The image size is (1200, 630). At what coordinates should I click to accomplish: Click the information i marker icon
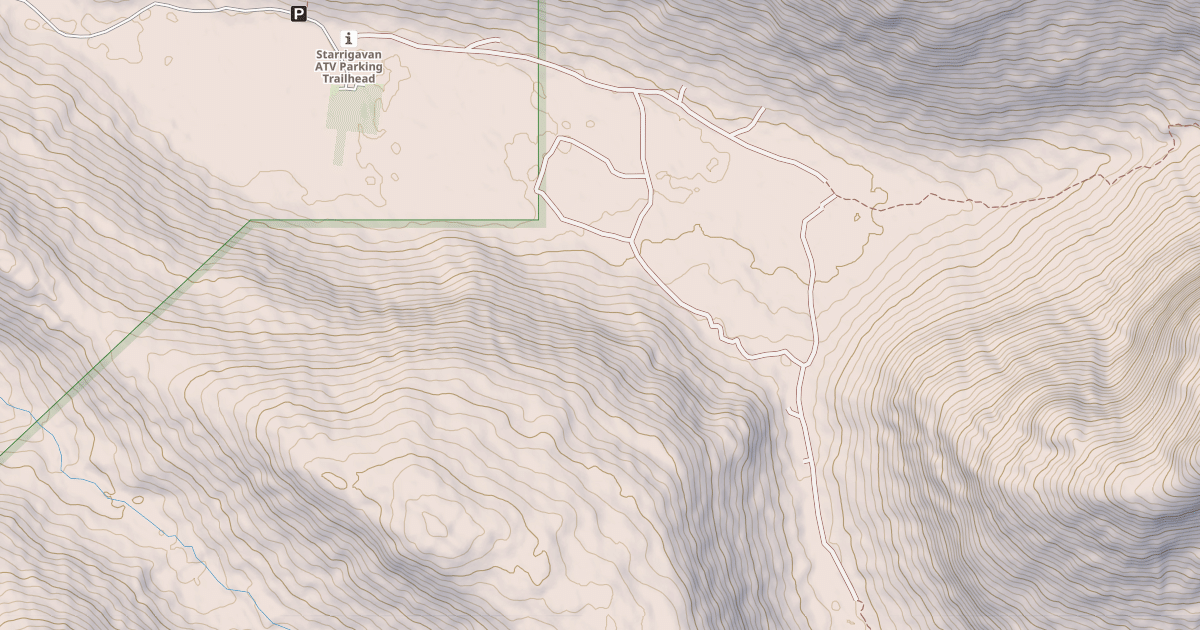click(x=349, y=37)
